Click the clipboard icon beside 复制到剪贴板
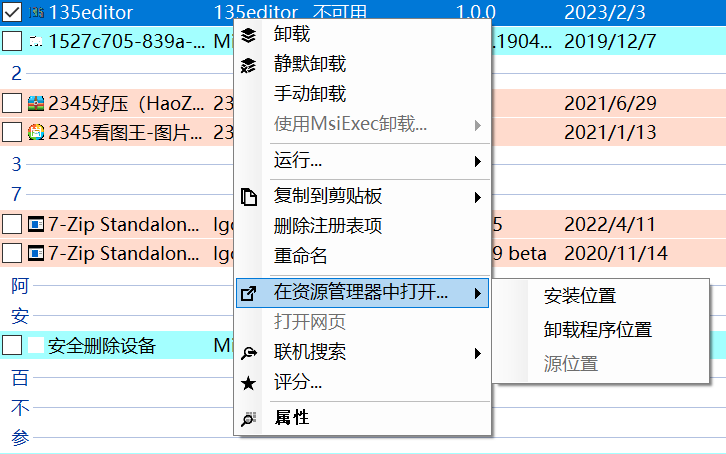The height and width of the screenshot is (454, 726). (x=249, y=197)
